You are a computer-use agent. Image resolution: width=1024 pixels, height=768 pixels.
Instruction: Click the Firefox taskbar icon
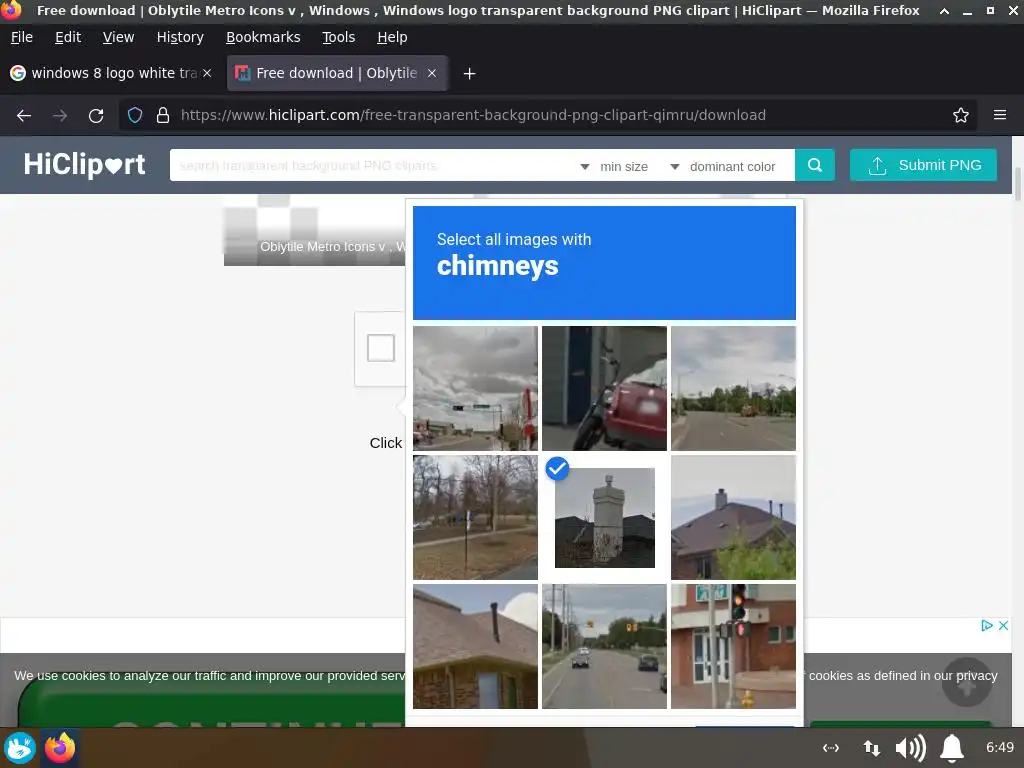(60, 748)
